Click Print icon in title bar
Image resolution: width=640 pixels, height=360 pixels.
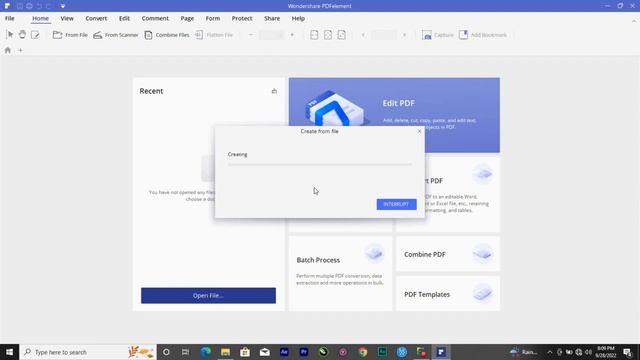pos(29,6)
